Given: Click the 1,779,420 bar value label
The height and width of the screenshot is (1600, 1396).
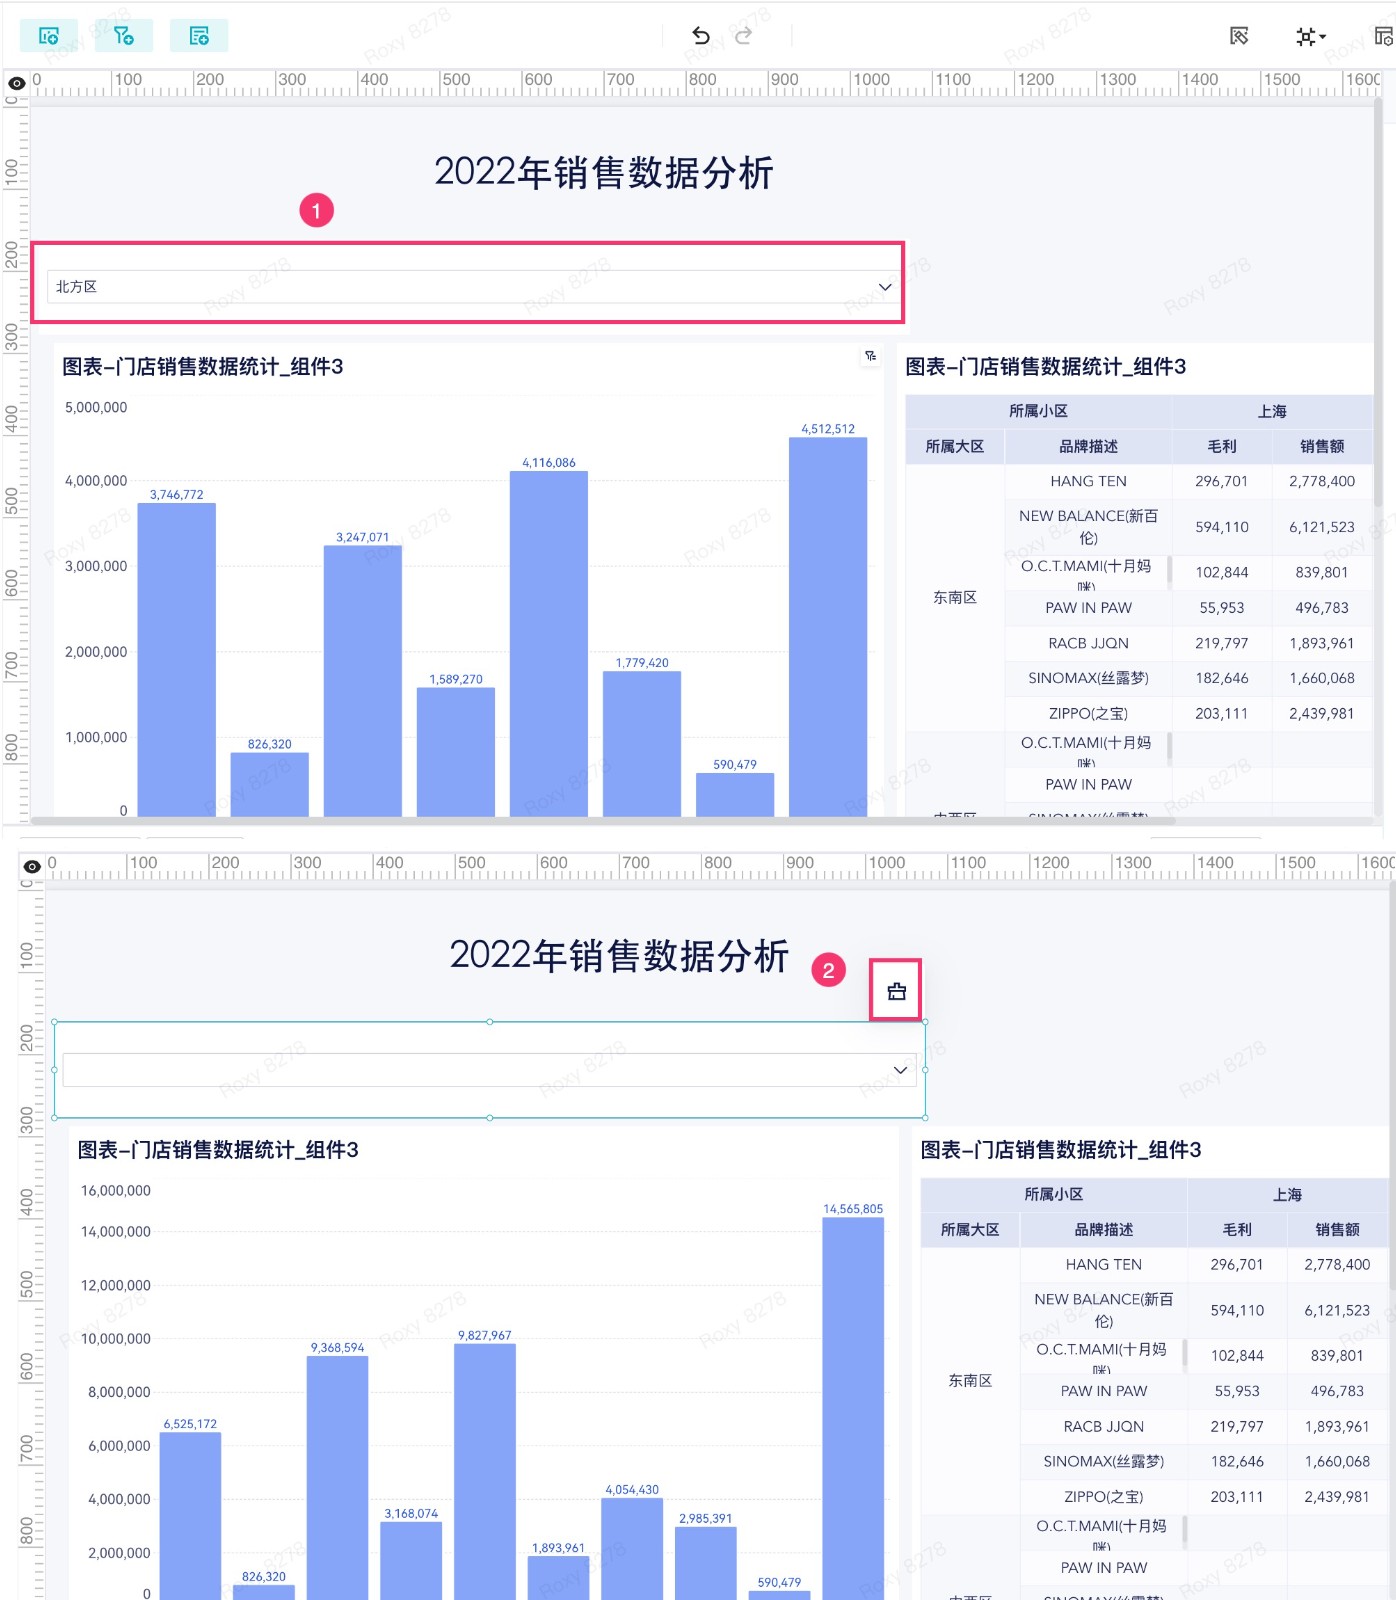Looking at the screenshot, I should pos(642,663).
